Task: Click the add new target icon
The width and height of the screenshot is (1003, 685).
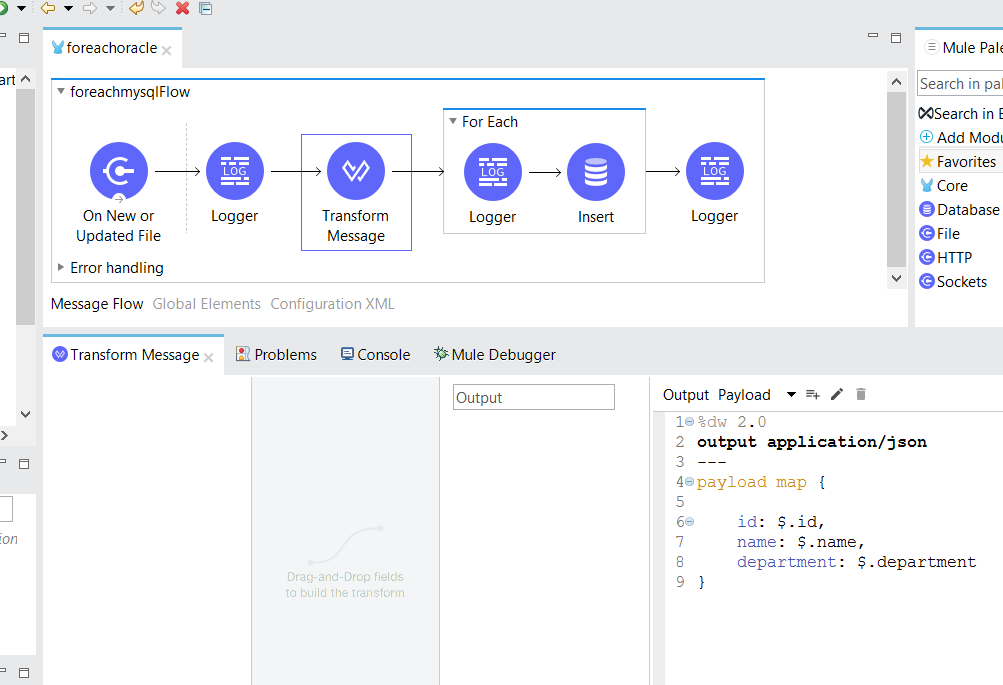Action: pos(813,395)
